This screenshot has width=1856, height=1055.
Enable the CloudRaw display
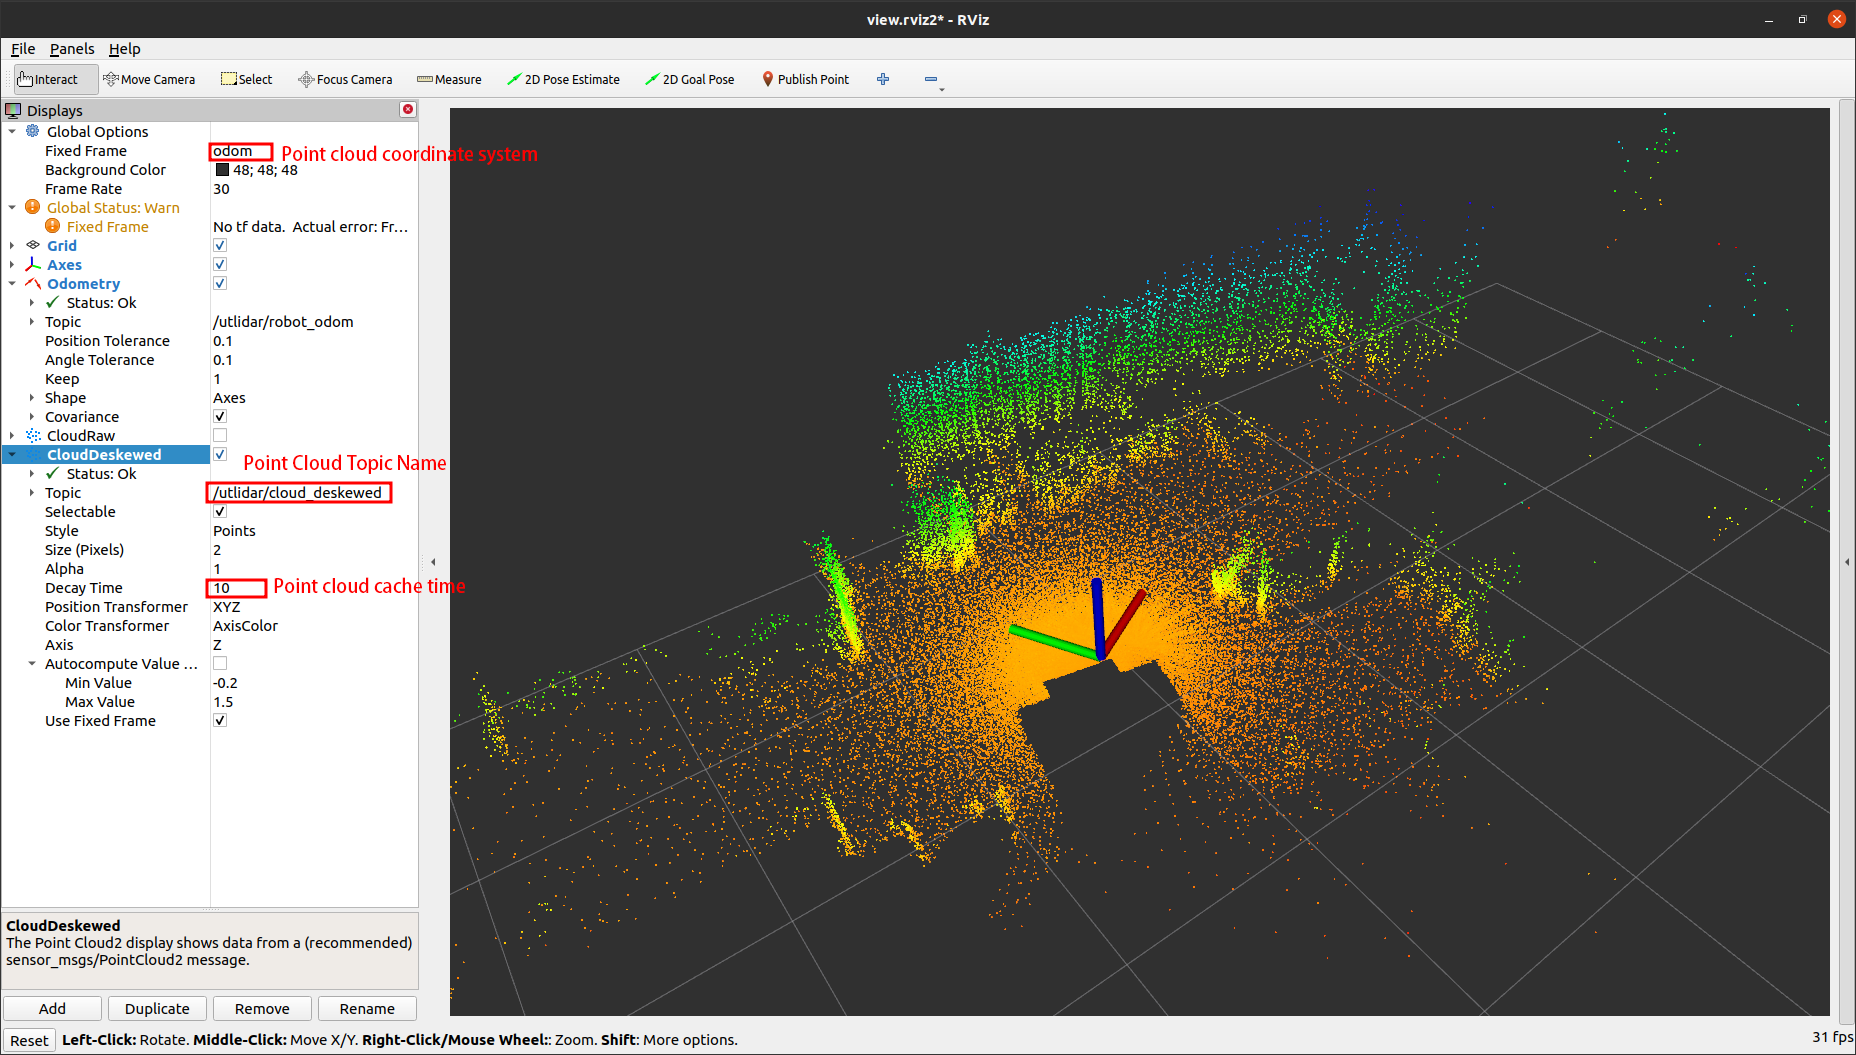pos(219,434)
